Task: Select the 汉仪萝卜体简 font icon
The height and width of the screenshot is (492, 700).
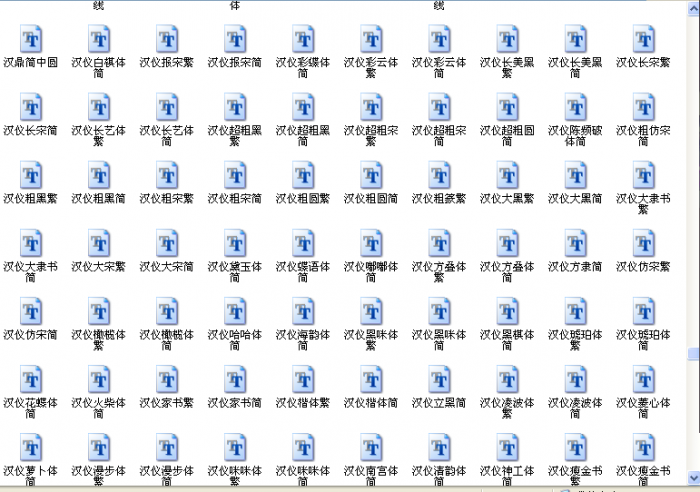Action: pyautogui.click(x=31, y=448)
